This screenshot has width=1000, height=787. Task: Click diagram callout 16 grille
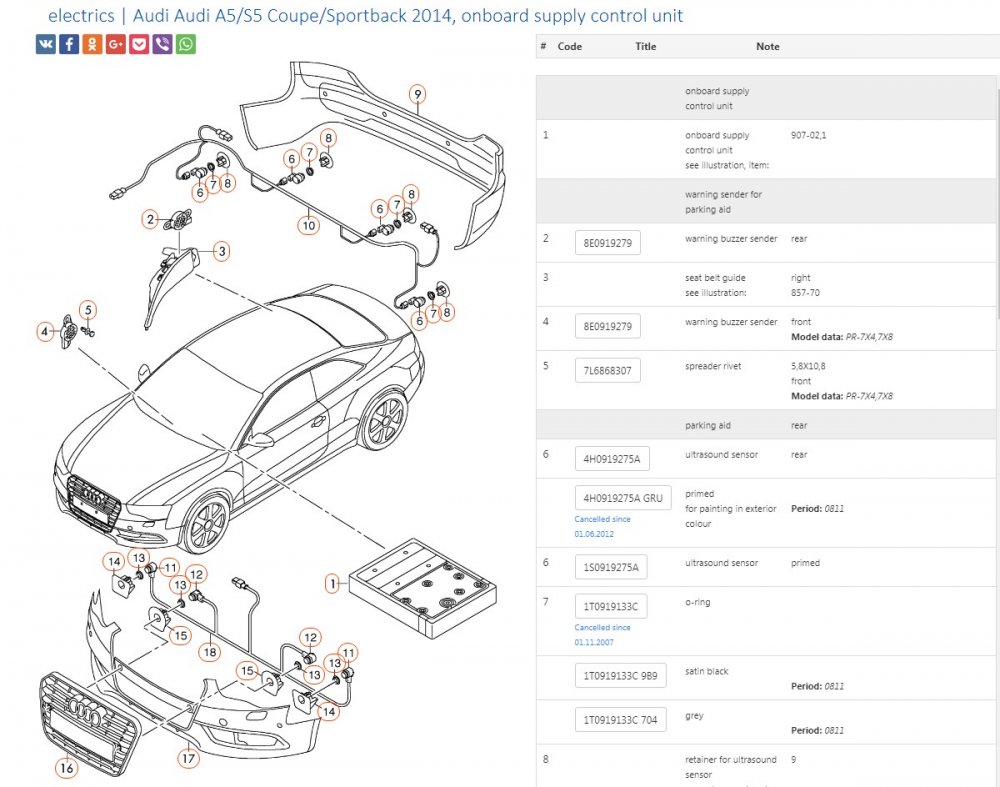[x=67, y=768]
